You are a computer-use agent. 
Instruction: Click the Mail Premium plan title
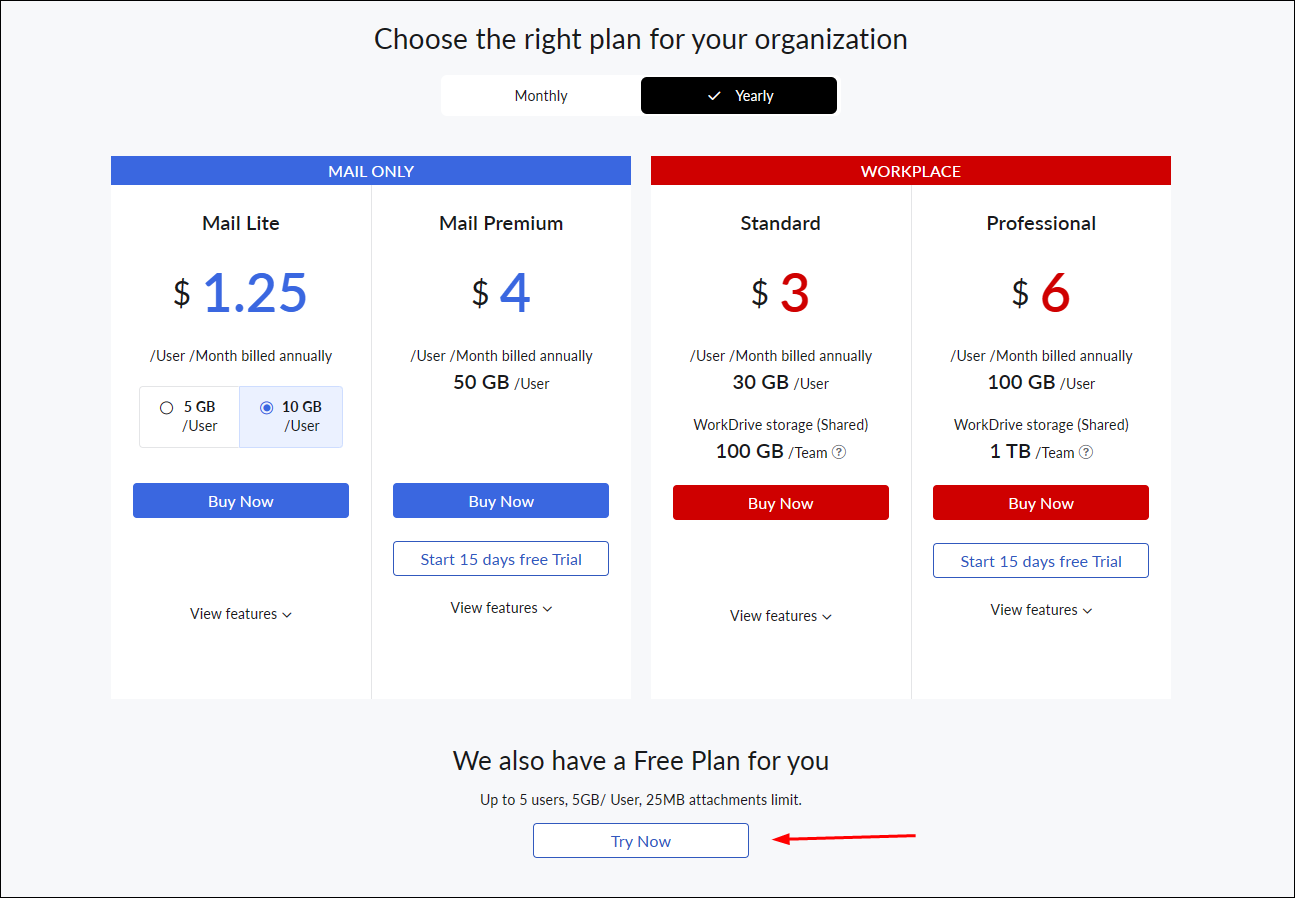coord(501,223)
